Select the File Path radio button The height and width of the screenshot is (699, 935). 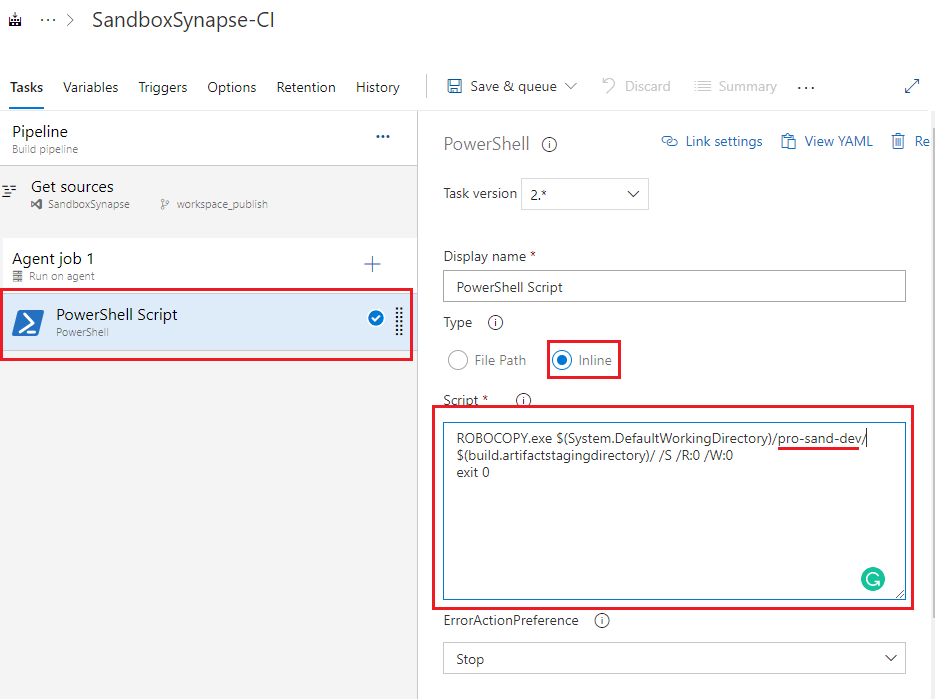click(458, 360)
